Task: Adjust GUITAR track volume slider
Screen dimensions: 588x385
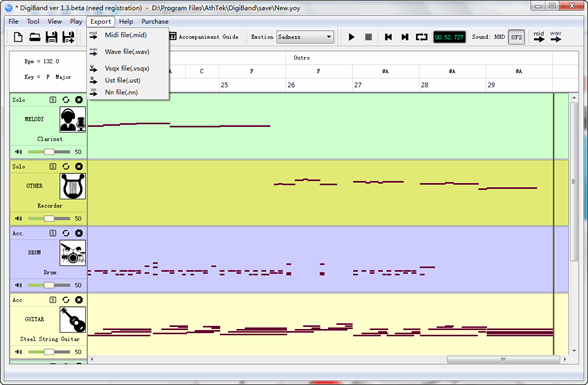Action: click(x=49, y=352)
